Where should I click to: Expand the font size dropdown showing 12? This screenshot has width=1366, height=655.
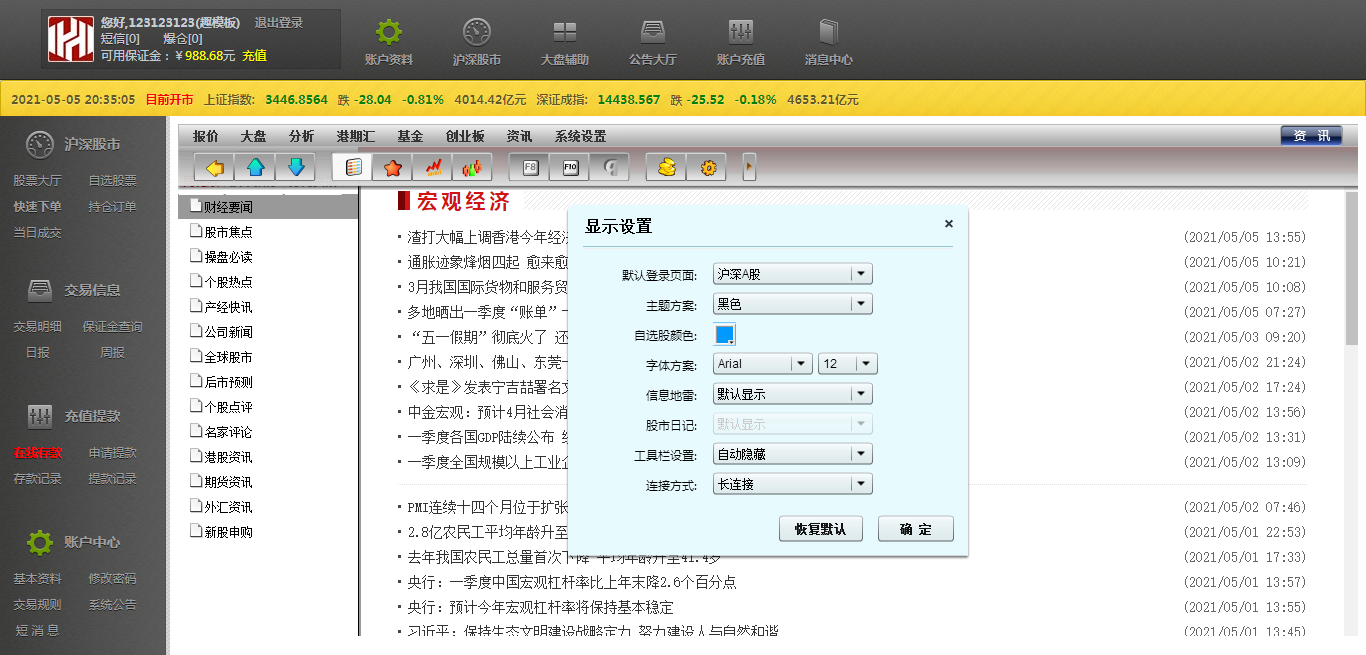[847, 364]
